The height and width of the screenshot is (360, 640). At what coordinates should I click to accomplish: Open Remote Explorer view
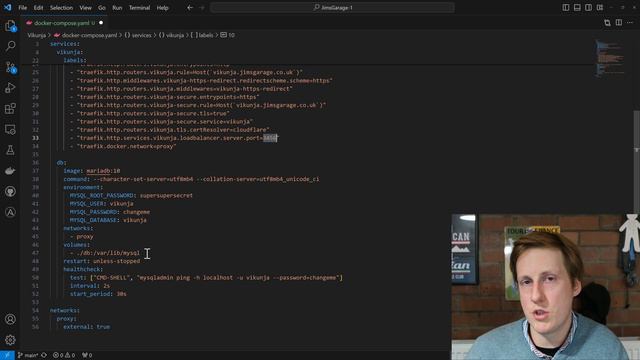(x=10, y=129)
